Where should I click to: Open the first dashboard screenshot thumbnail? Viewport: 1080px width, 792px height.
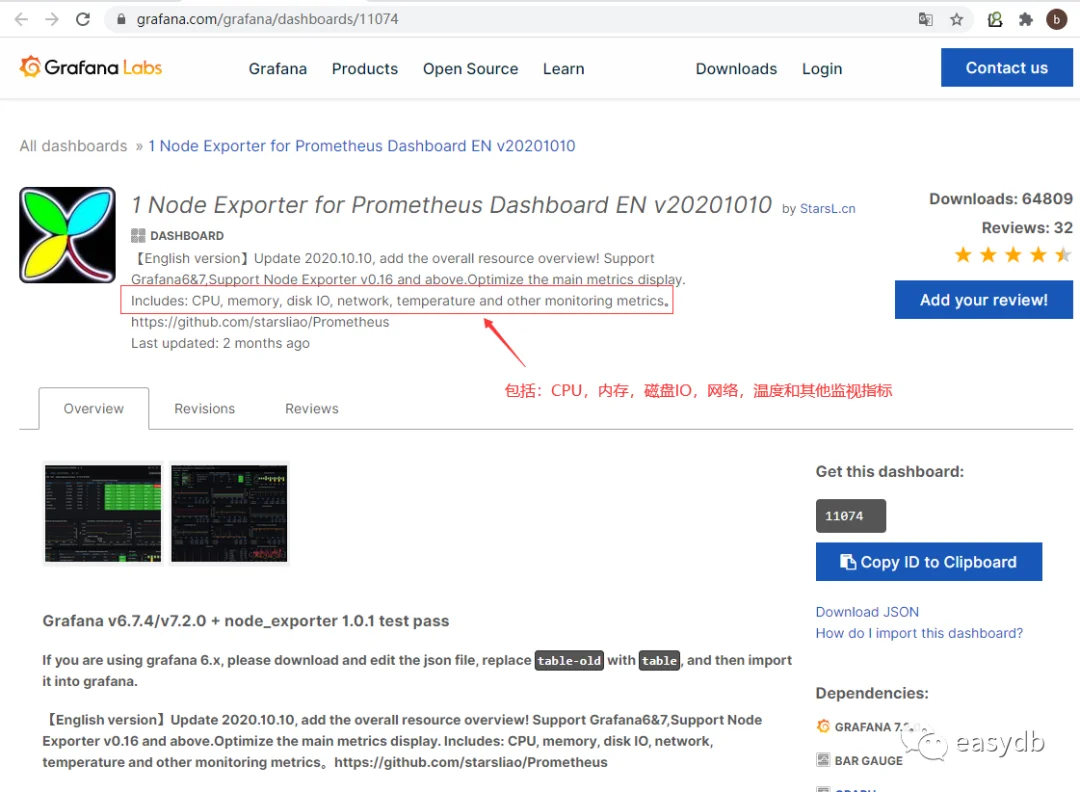click(103, 513)
